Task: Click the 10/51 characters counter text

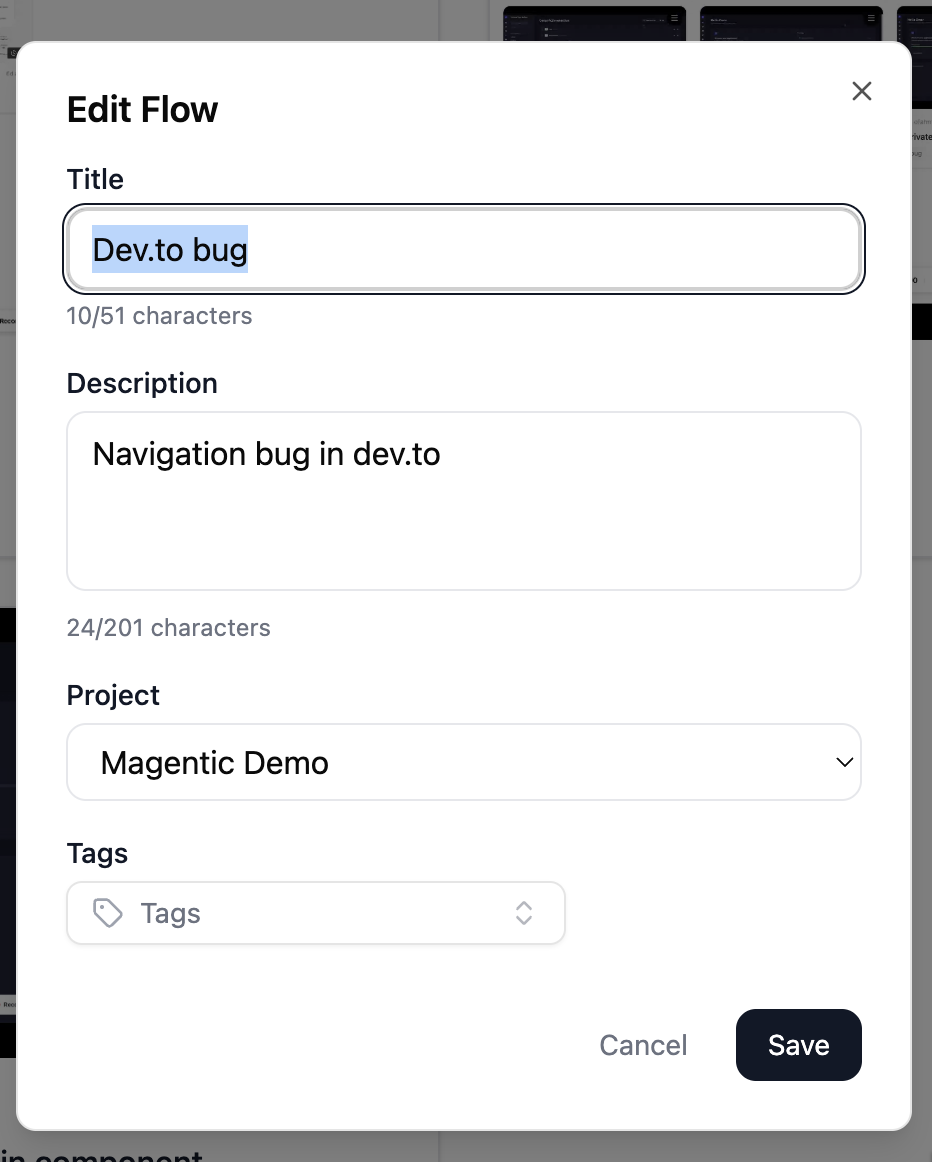Action: (159, 317)
